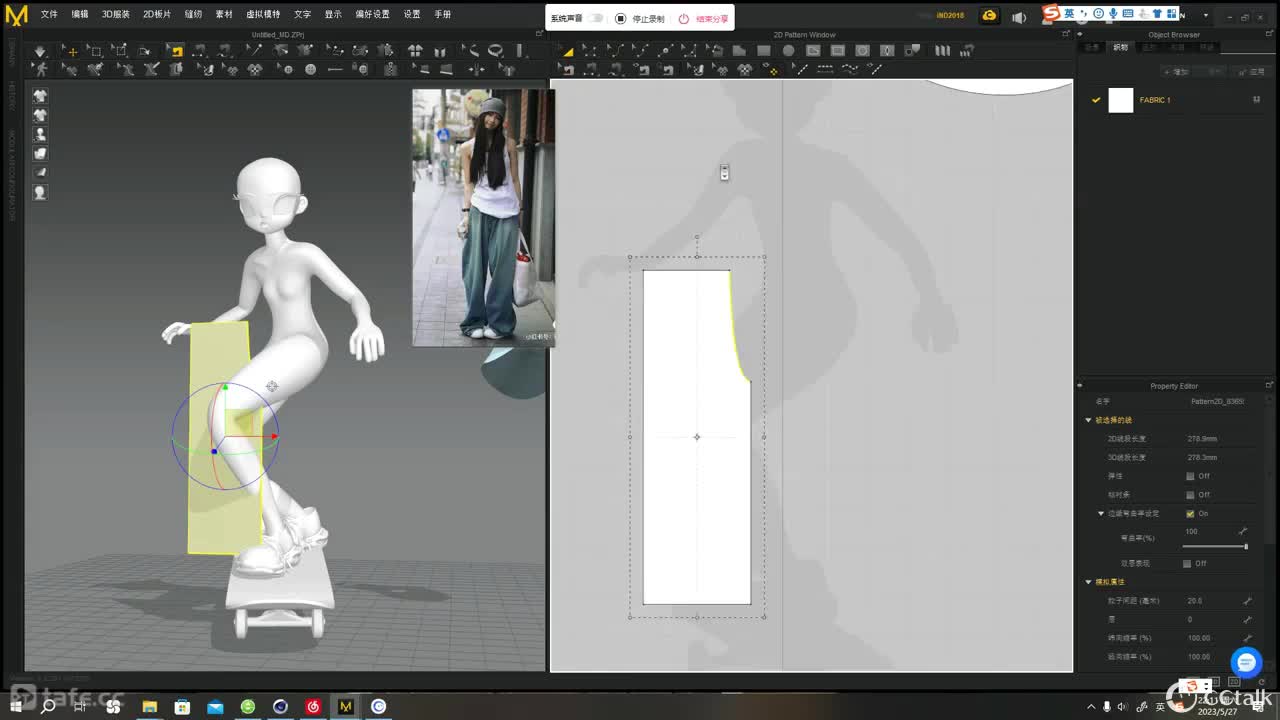
Task: Uncheck the 边缘弯曲率设定 On checkbox
Action: 1189,513
